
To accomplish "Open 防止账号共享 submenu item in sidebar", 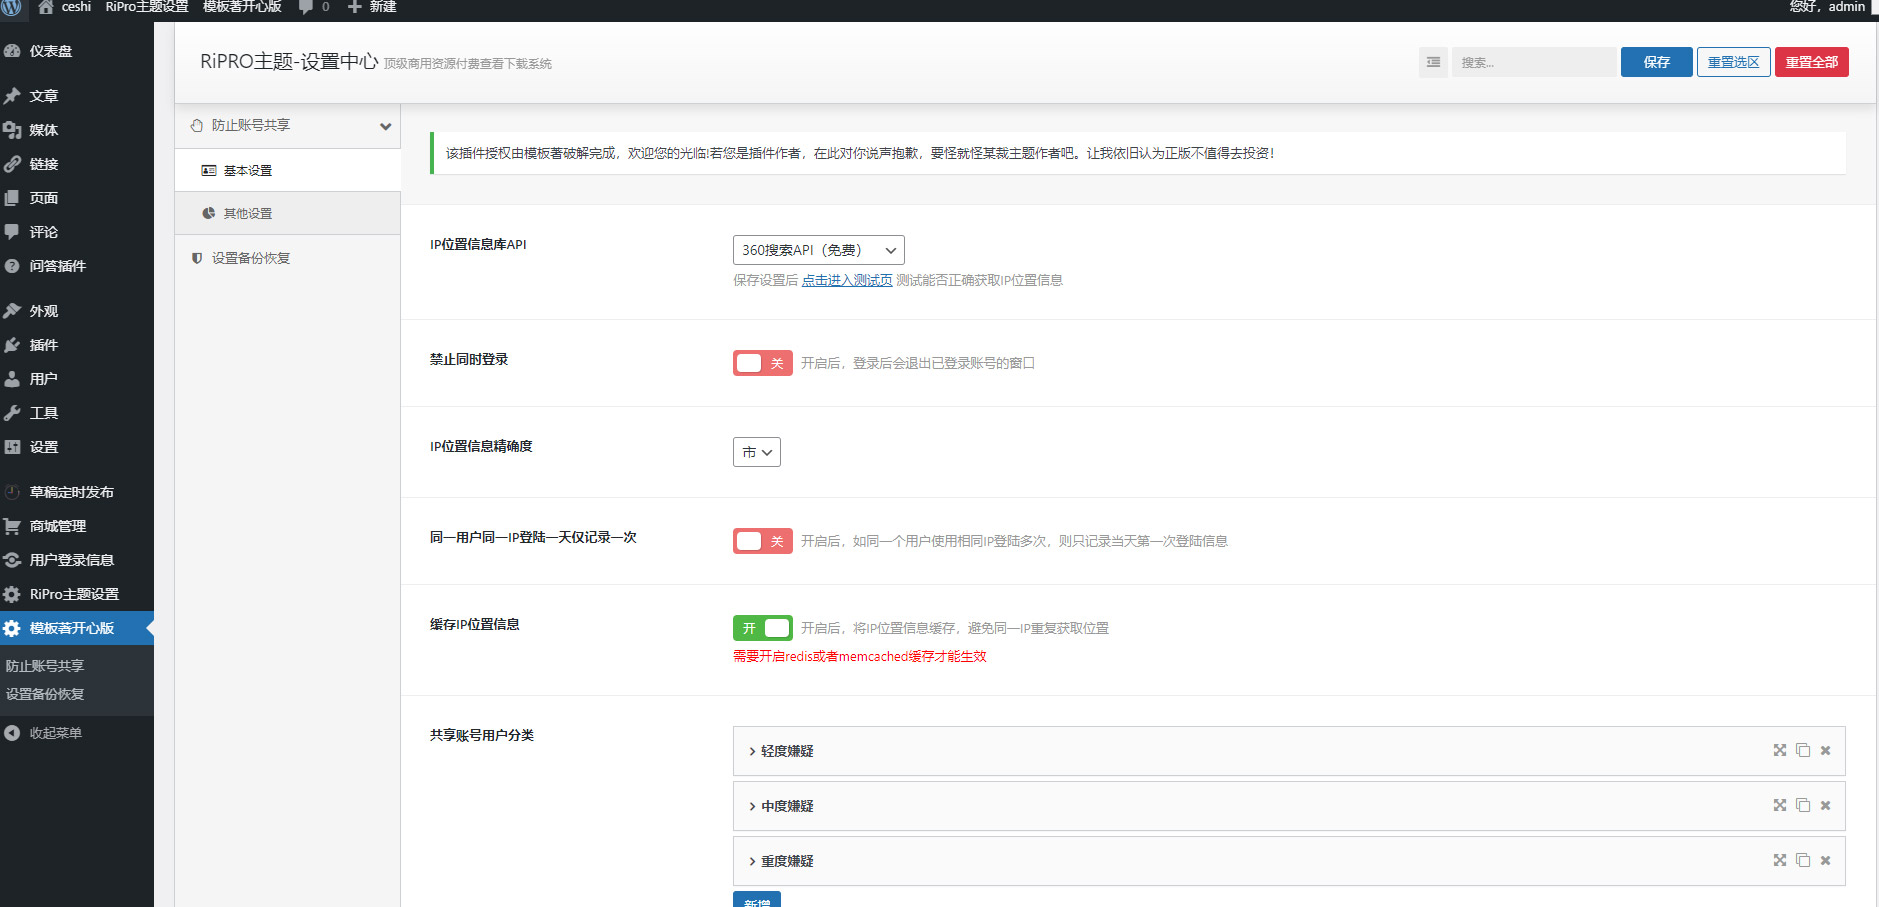I will pos(45,666).
